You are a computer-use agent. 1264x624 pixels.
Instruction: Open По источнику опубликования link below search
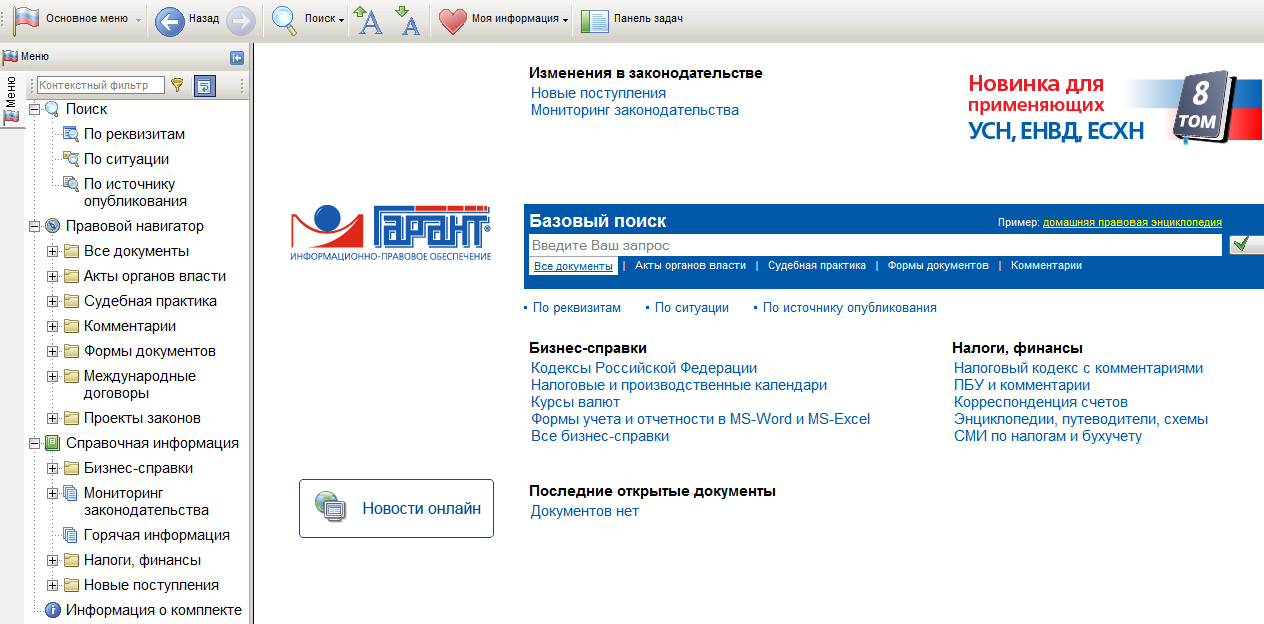pyautogui.click(x=850, y=308)
